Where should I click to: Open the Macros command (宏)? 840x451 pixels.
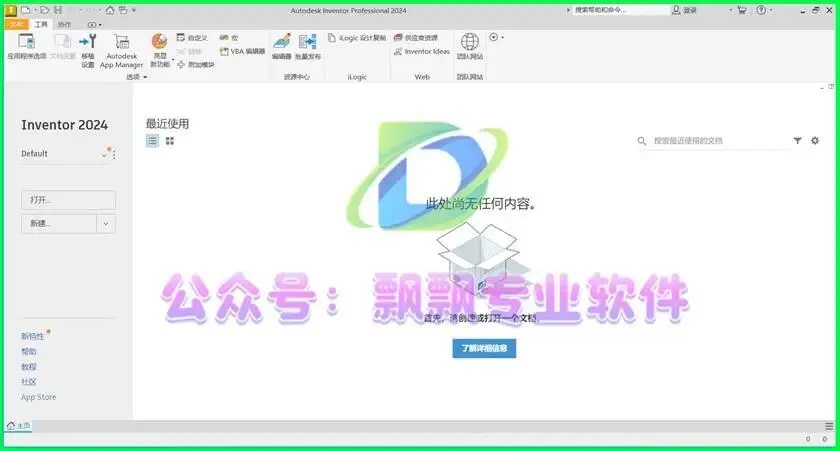[x=229, y=38]
